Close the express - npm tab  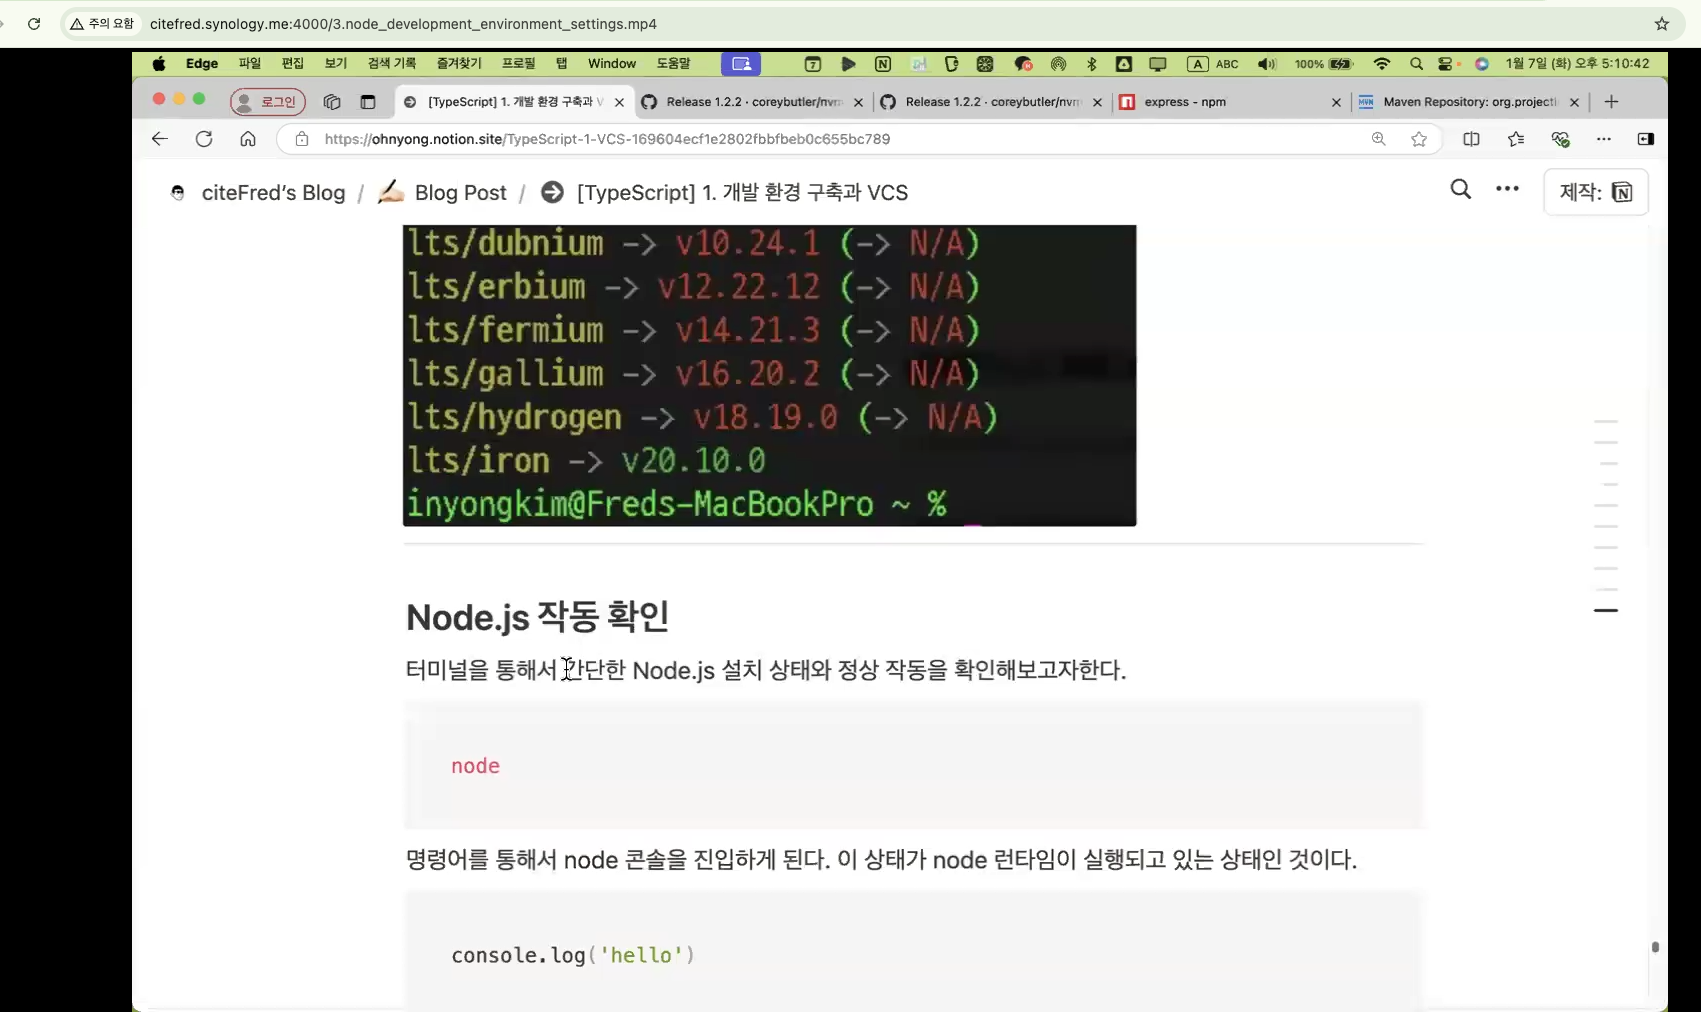click(1336, 102)
